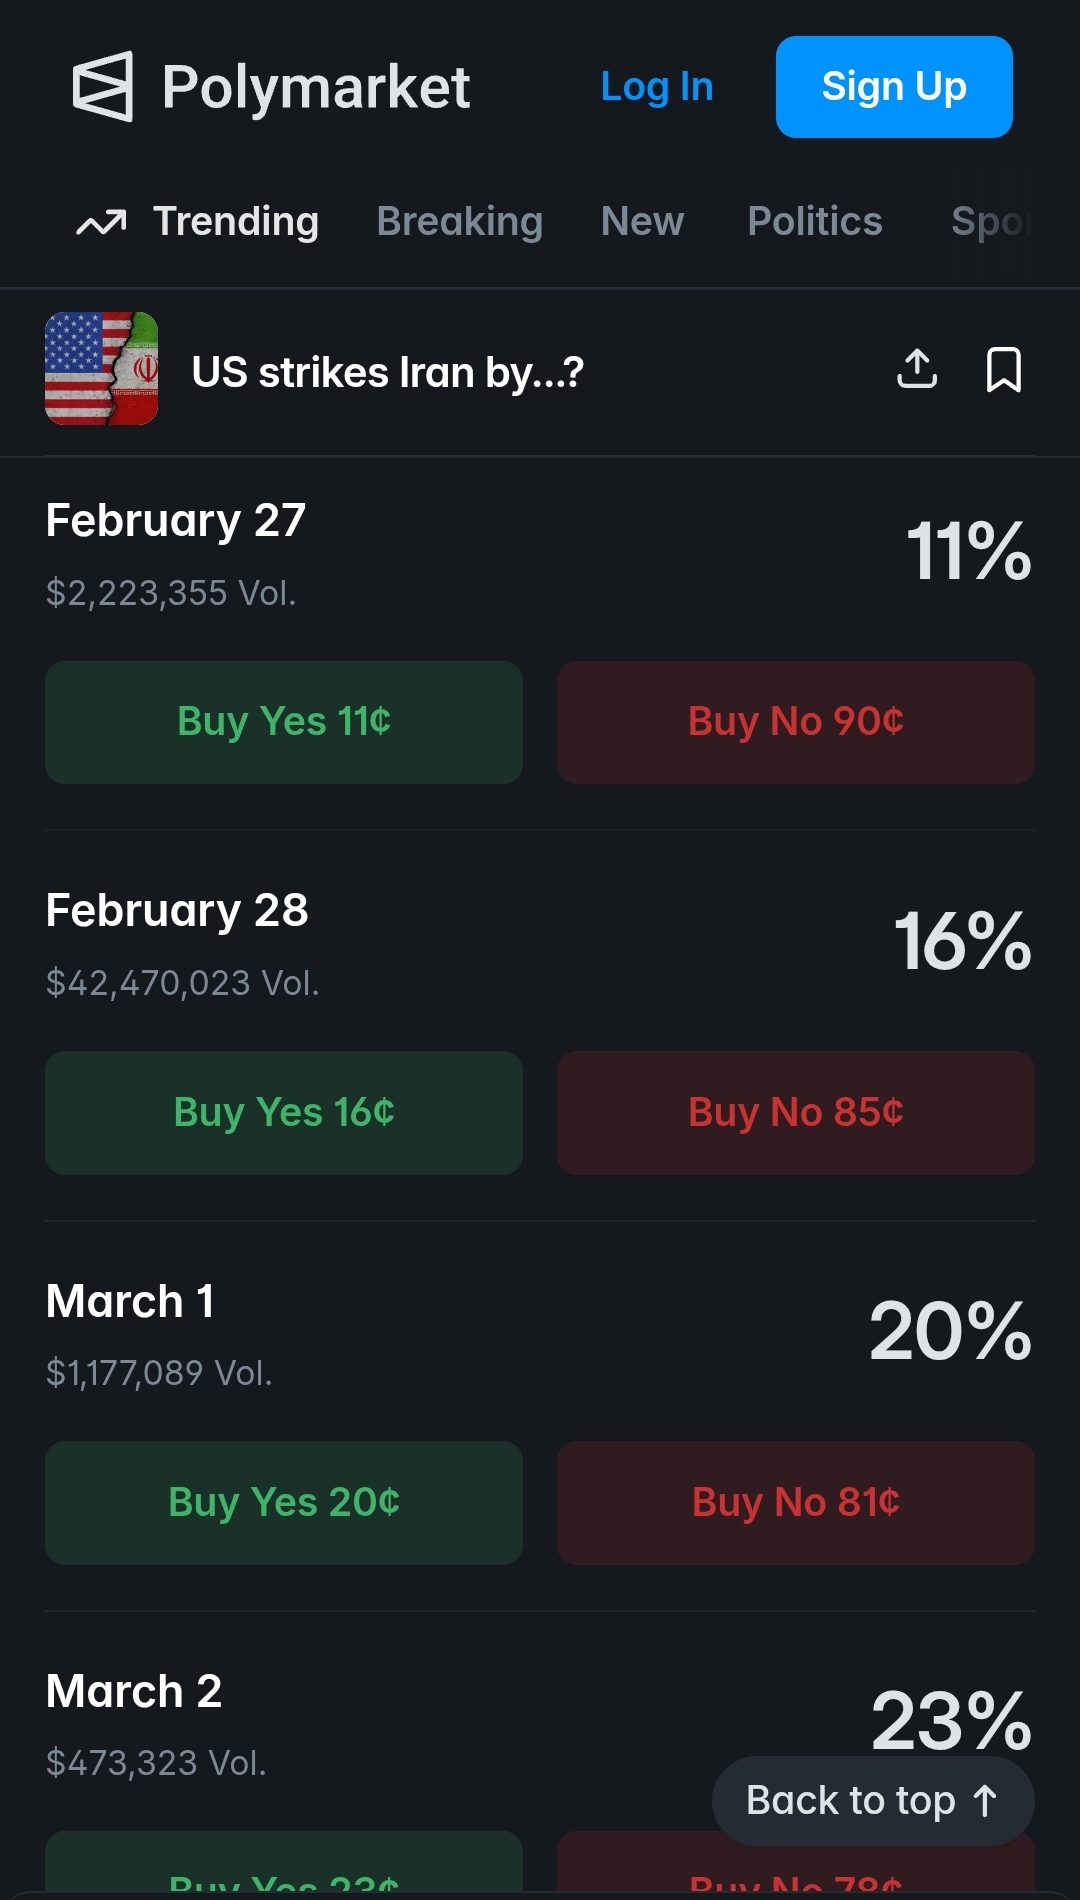The height and width of the screenshot is (1900, 1080).
Task: Click the Sign Up button
Action: point(894,87)
